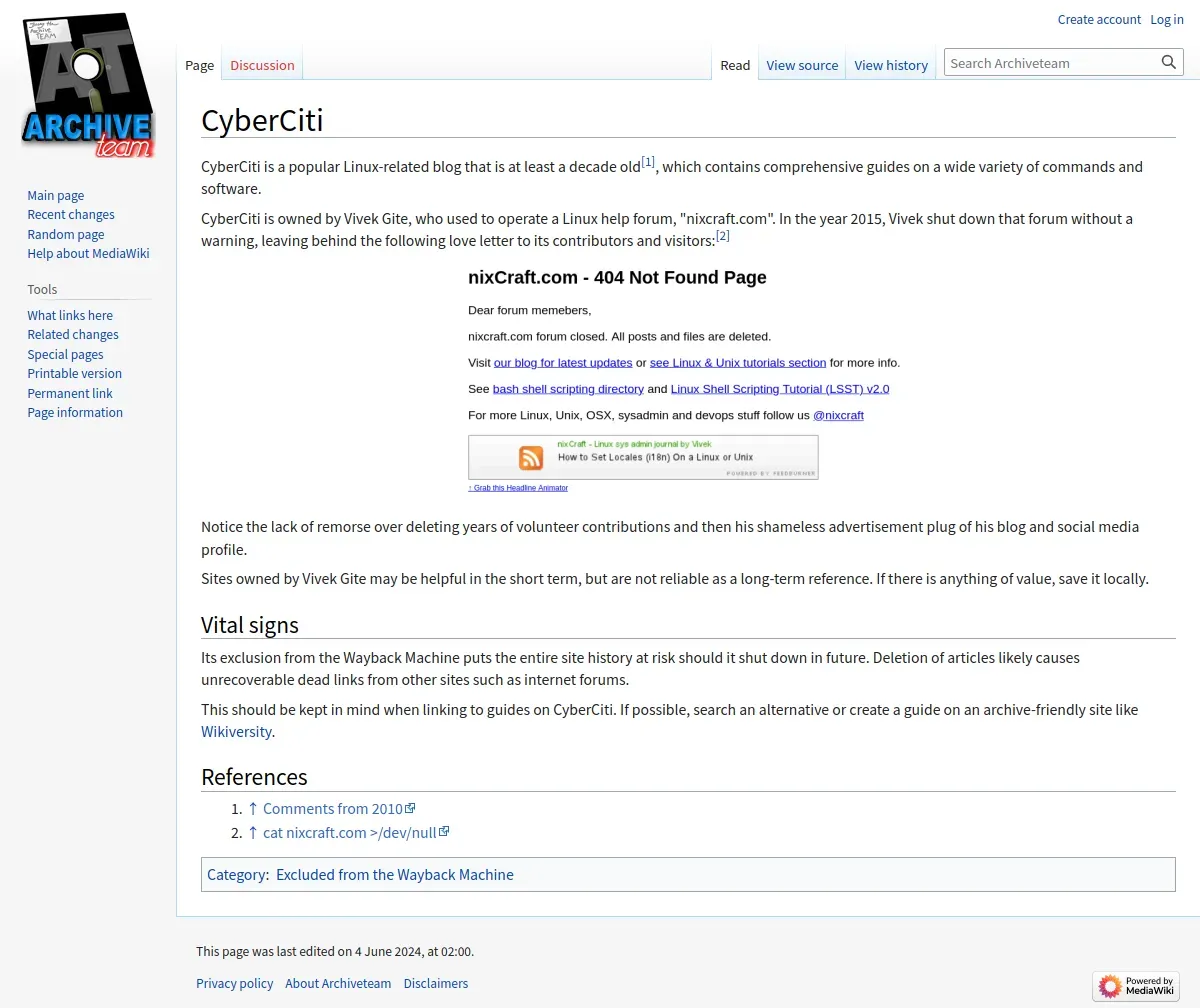Click the Log in link
The width and height of the screenshot is (1200, 1008).
click(x=1167, y=19)
